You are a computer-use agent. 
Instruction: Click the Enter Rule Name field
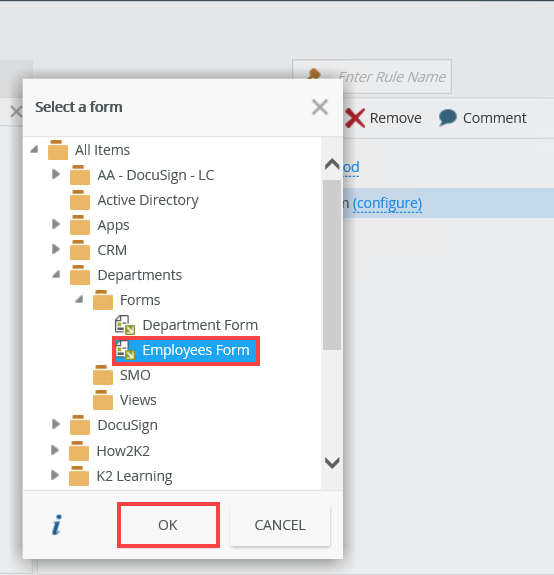click(x=372, y=77)
